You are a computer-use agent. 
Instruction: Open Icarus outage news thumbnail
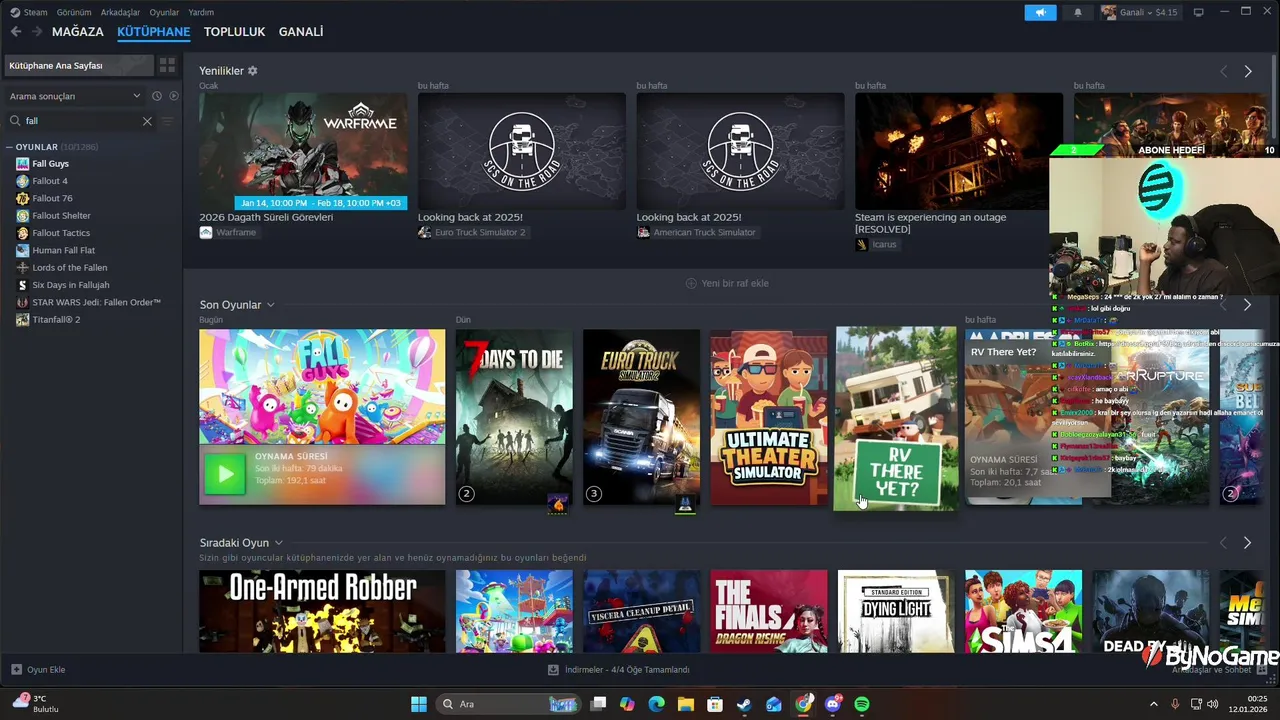pos(959,151)
